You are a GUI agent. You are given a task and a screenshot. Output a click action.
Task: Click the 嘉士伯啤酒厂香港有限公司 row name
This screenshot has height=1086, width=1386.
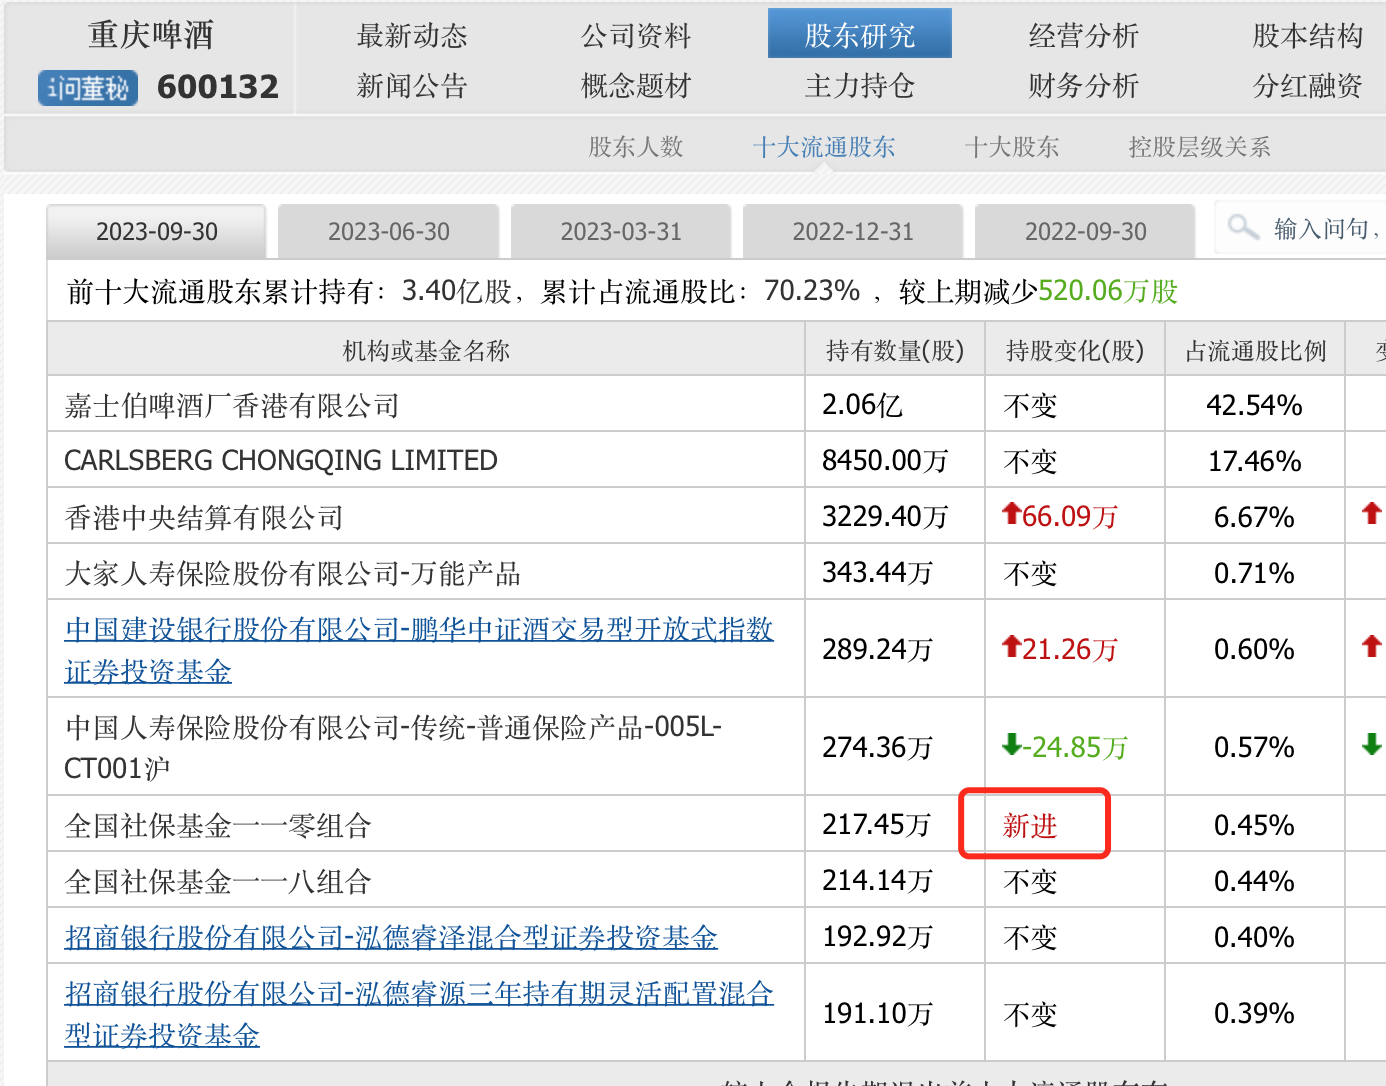(x=232, y=405)
